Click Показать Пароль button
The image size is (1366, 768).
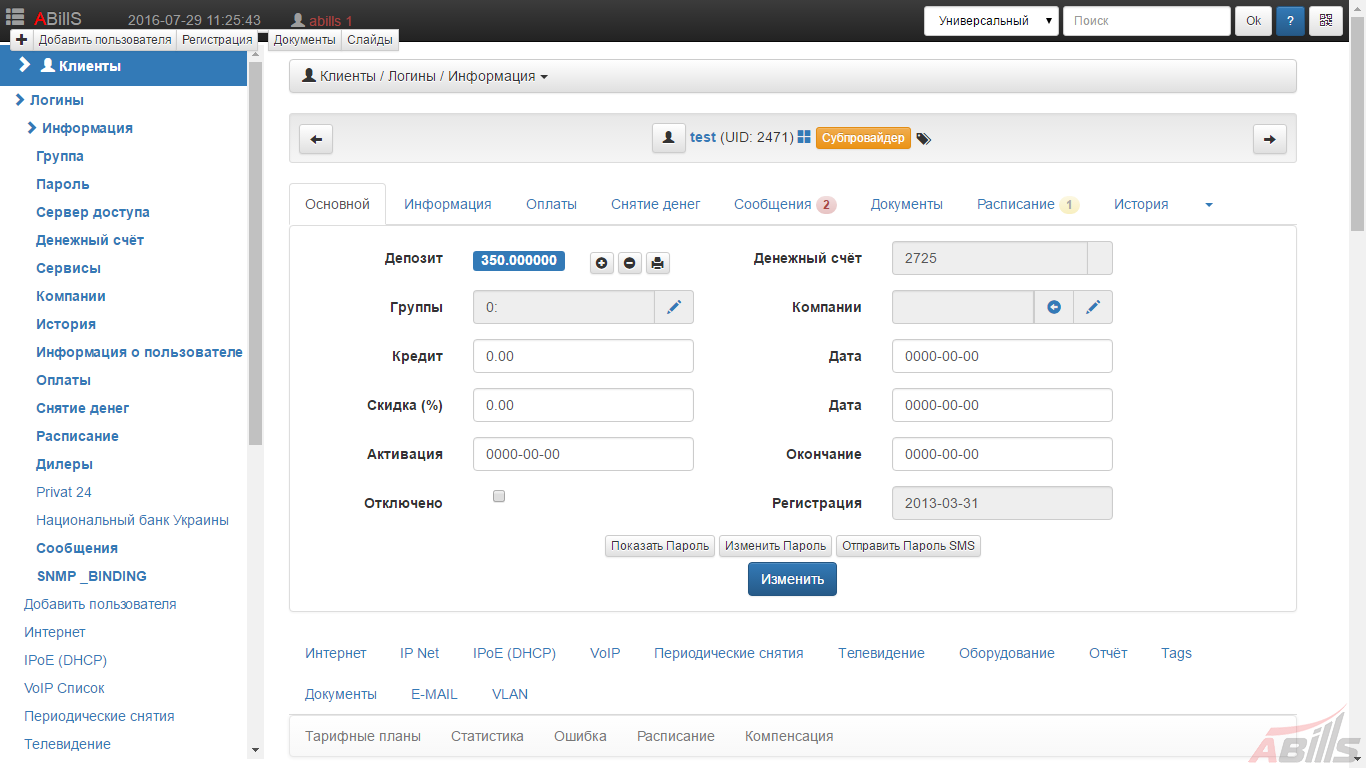point(660,546)
